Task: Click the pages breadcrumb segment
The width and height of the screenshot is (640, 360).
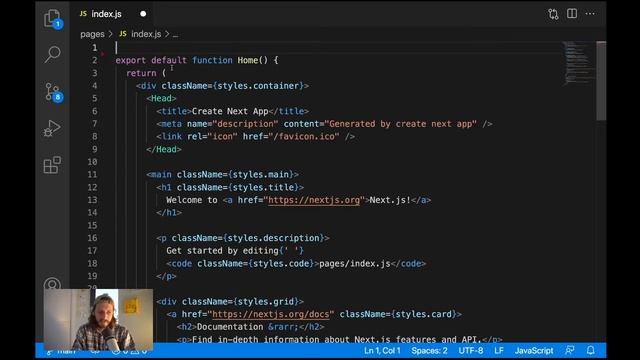Action: point(92,34)
